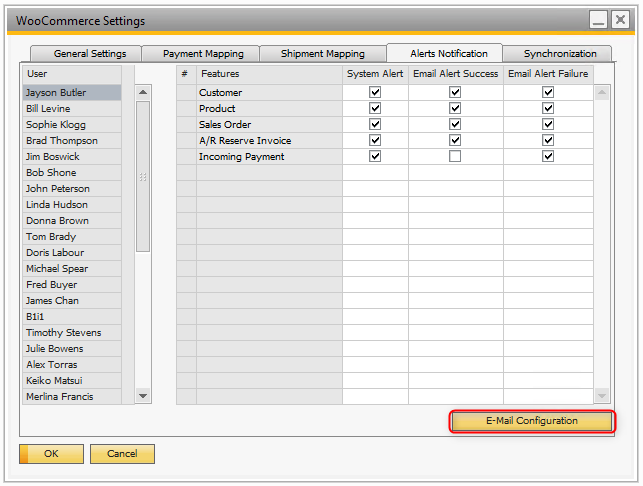Switch to General Settings tab

89,54
